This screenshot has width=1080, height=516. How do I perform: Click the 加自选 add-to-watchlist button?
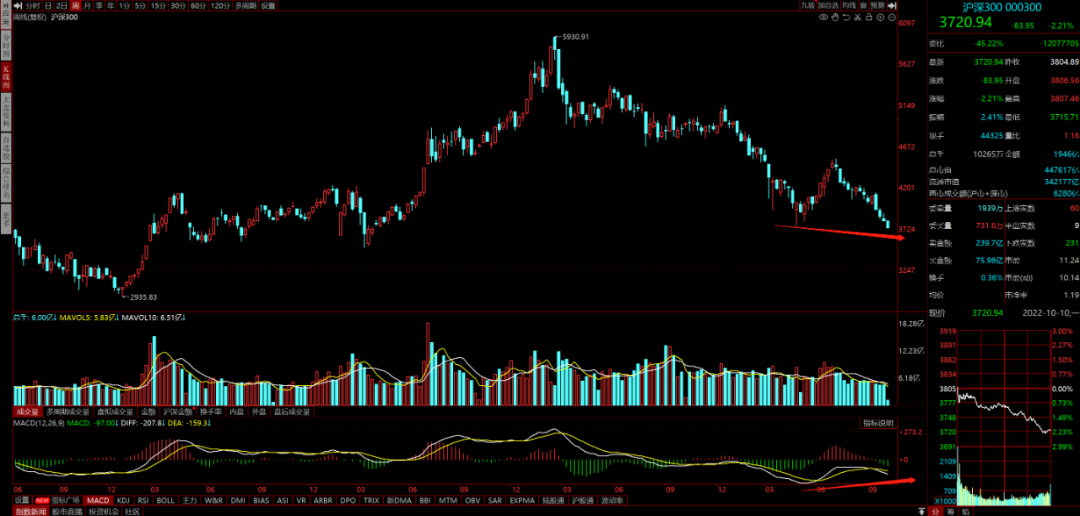827,5
